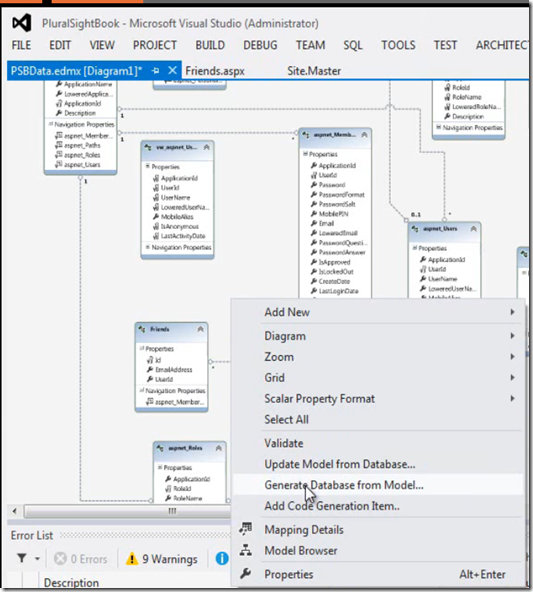The width and height of the screenshot is (533, 592).
Task: Click the Visual Studio logo icon
Action: coord(22,23)
